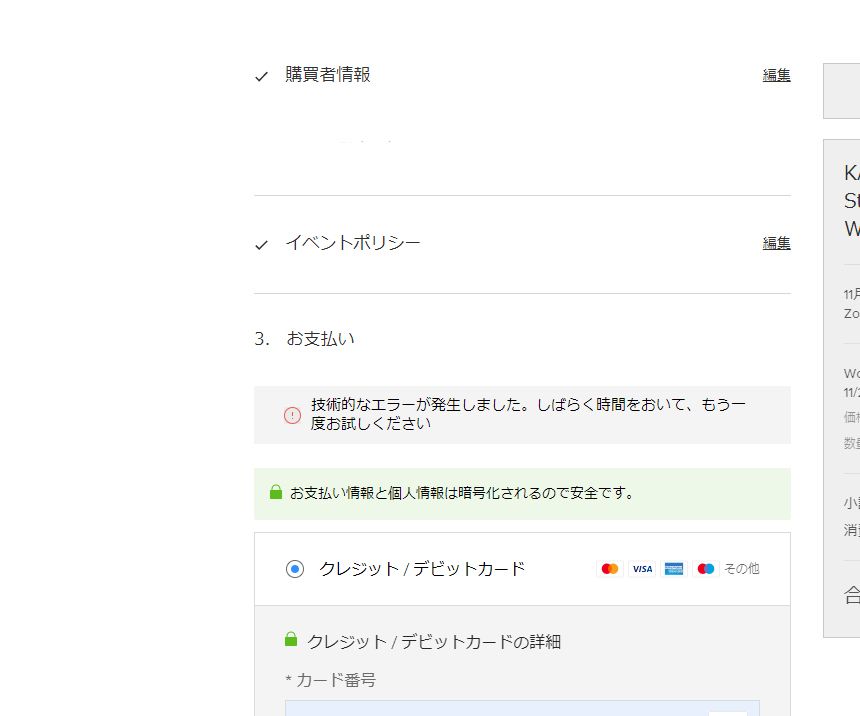This screenshot has width=860, height=716.
Task: Click the その他 card types text
Action: [x=741, y=569]
